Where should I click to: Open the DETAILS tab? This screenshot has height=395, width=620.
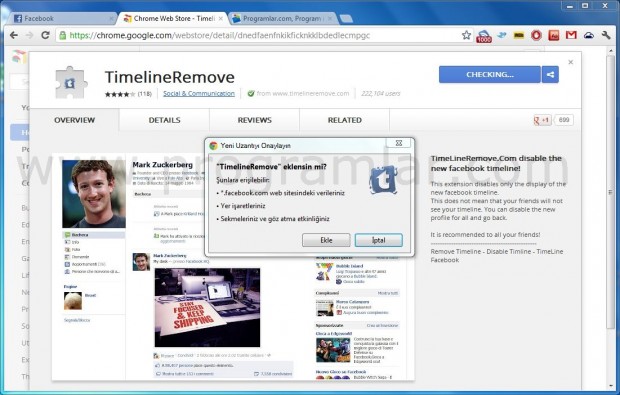point(164,120)
